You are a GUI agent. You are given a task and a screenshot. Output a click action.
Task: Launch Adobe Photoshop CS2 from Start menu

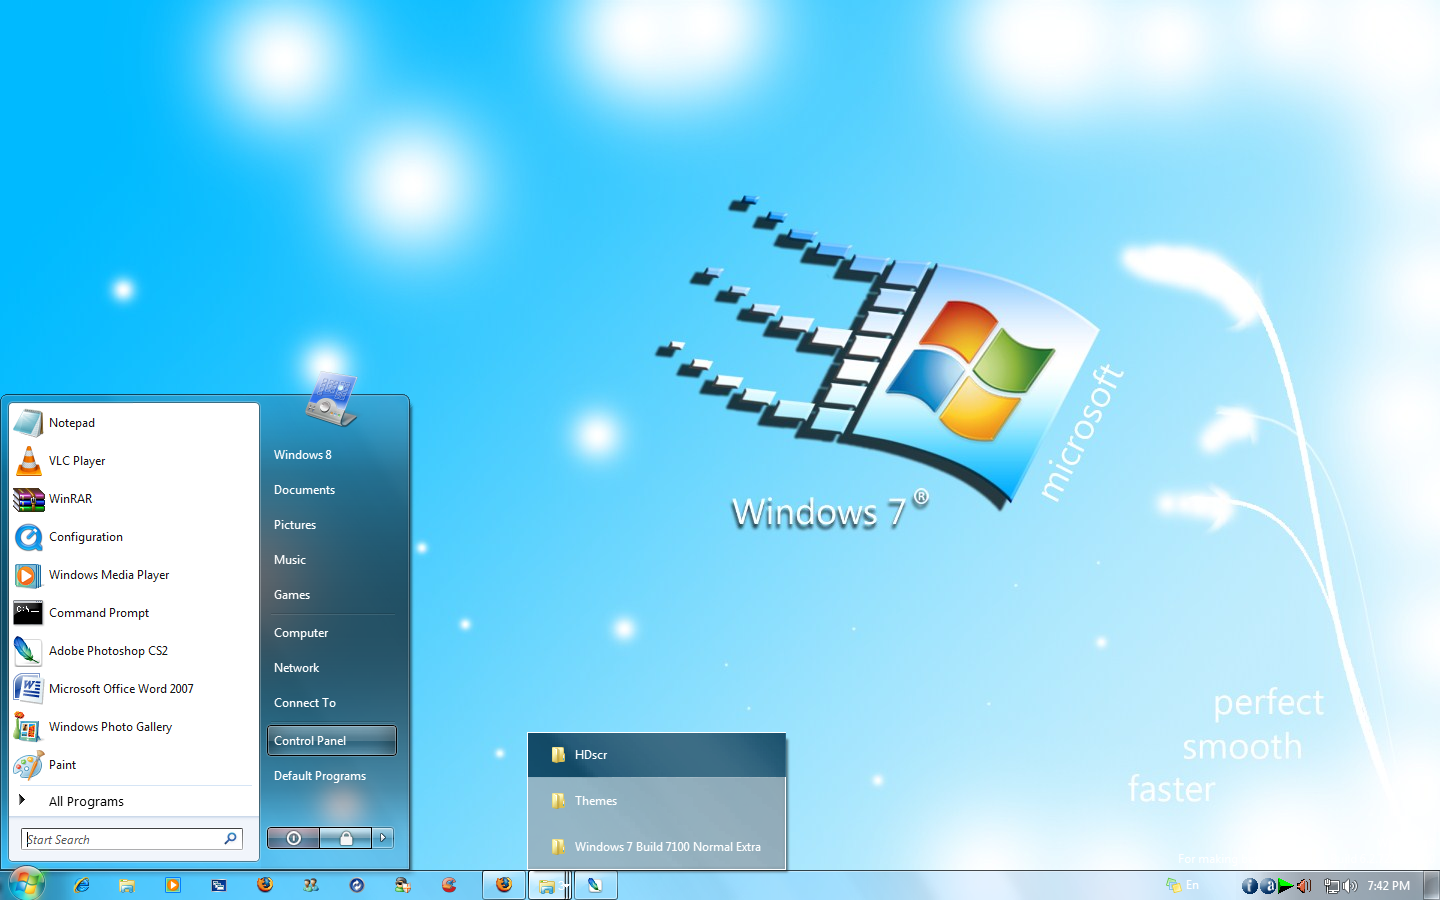(134, 651)
